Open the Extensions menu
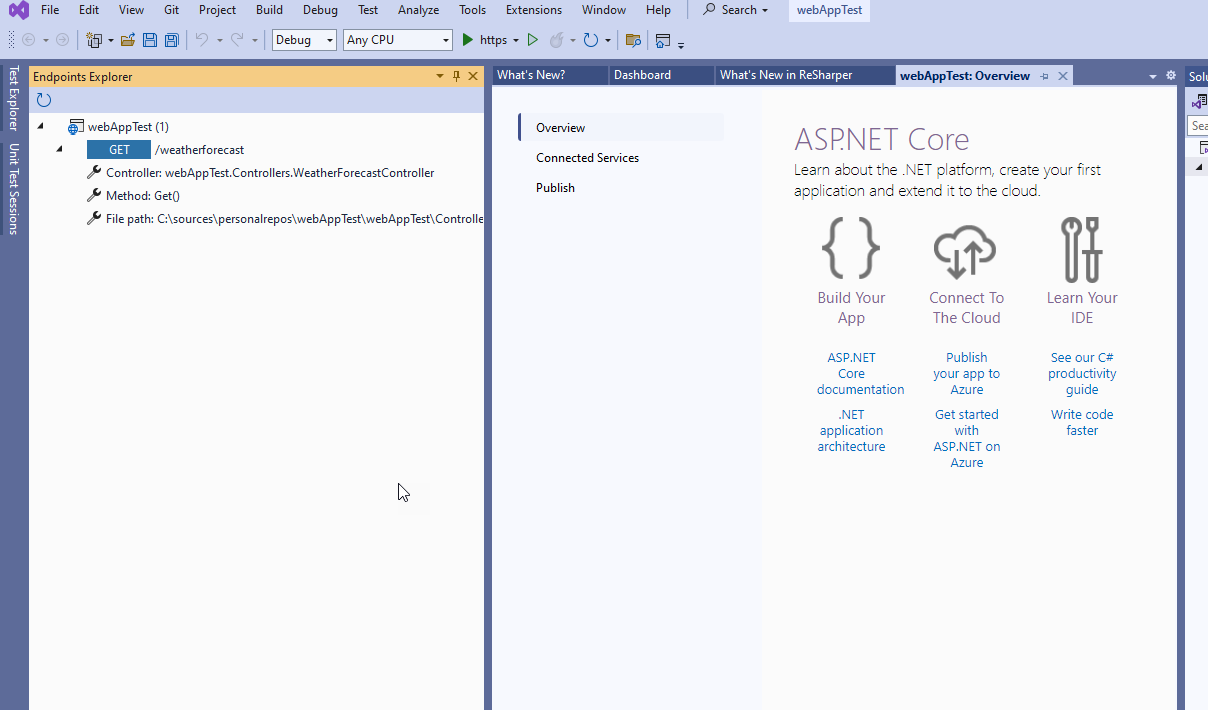 [x=534, y=10]
